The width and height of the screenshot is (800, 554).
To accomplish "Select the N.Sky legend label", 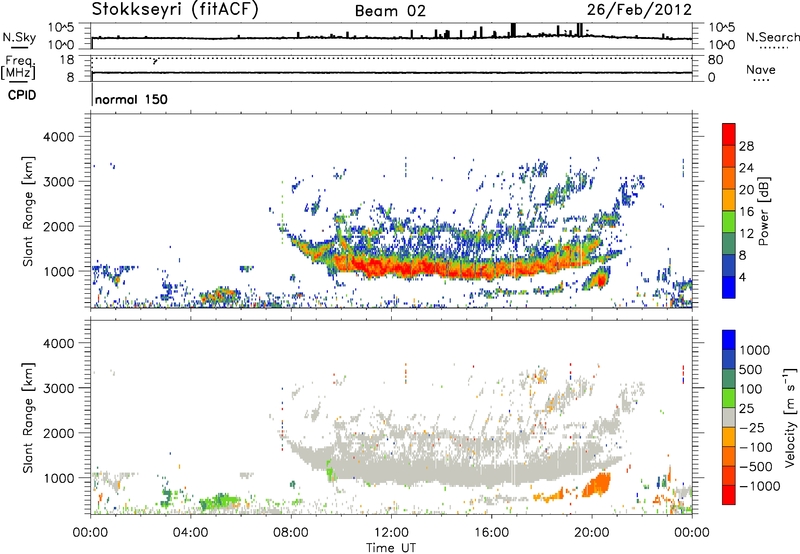I will (x=19, y=37).
